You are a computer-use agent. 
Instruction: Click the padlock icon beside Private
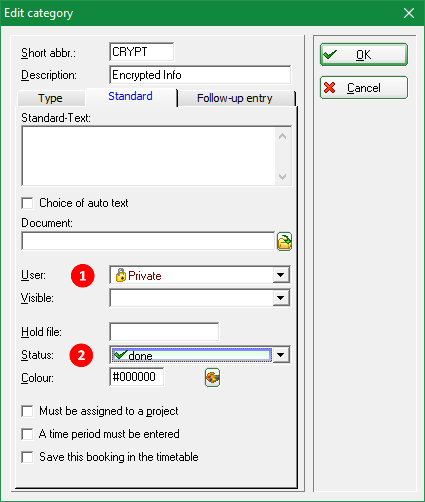120,275
